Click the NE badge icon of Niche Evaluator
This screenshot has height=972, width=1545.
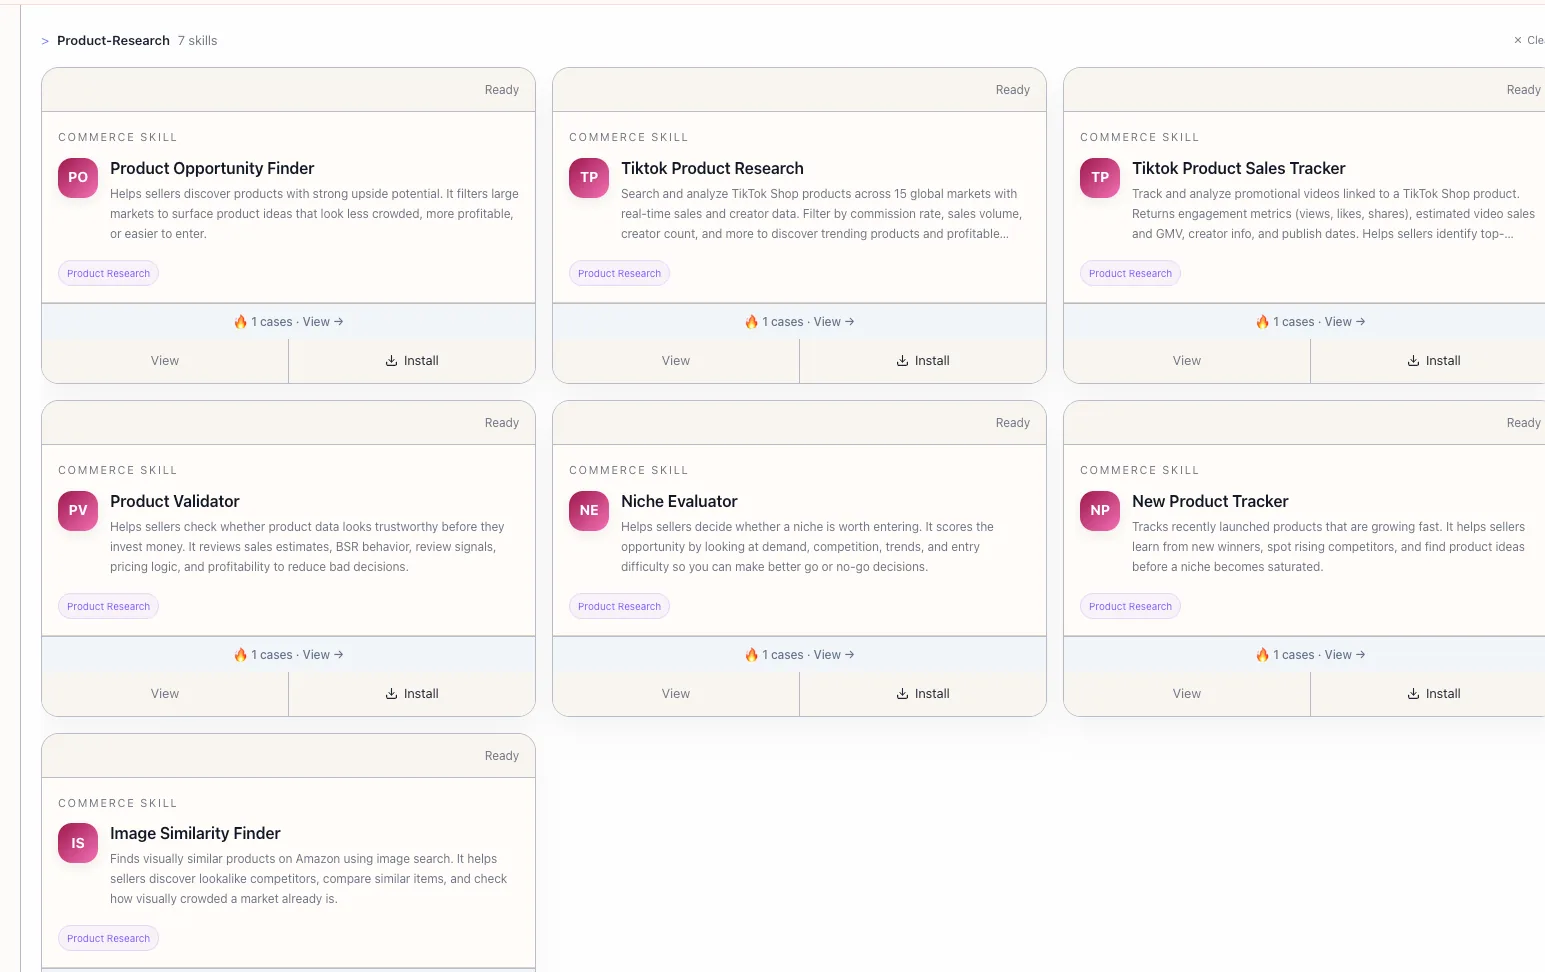click(589, 511)
